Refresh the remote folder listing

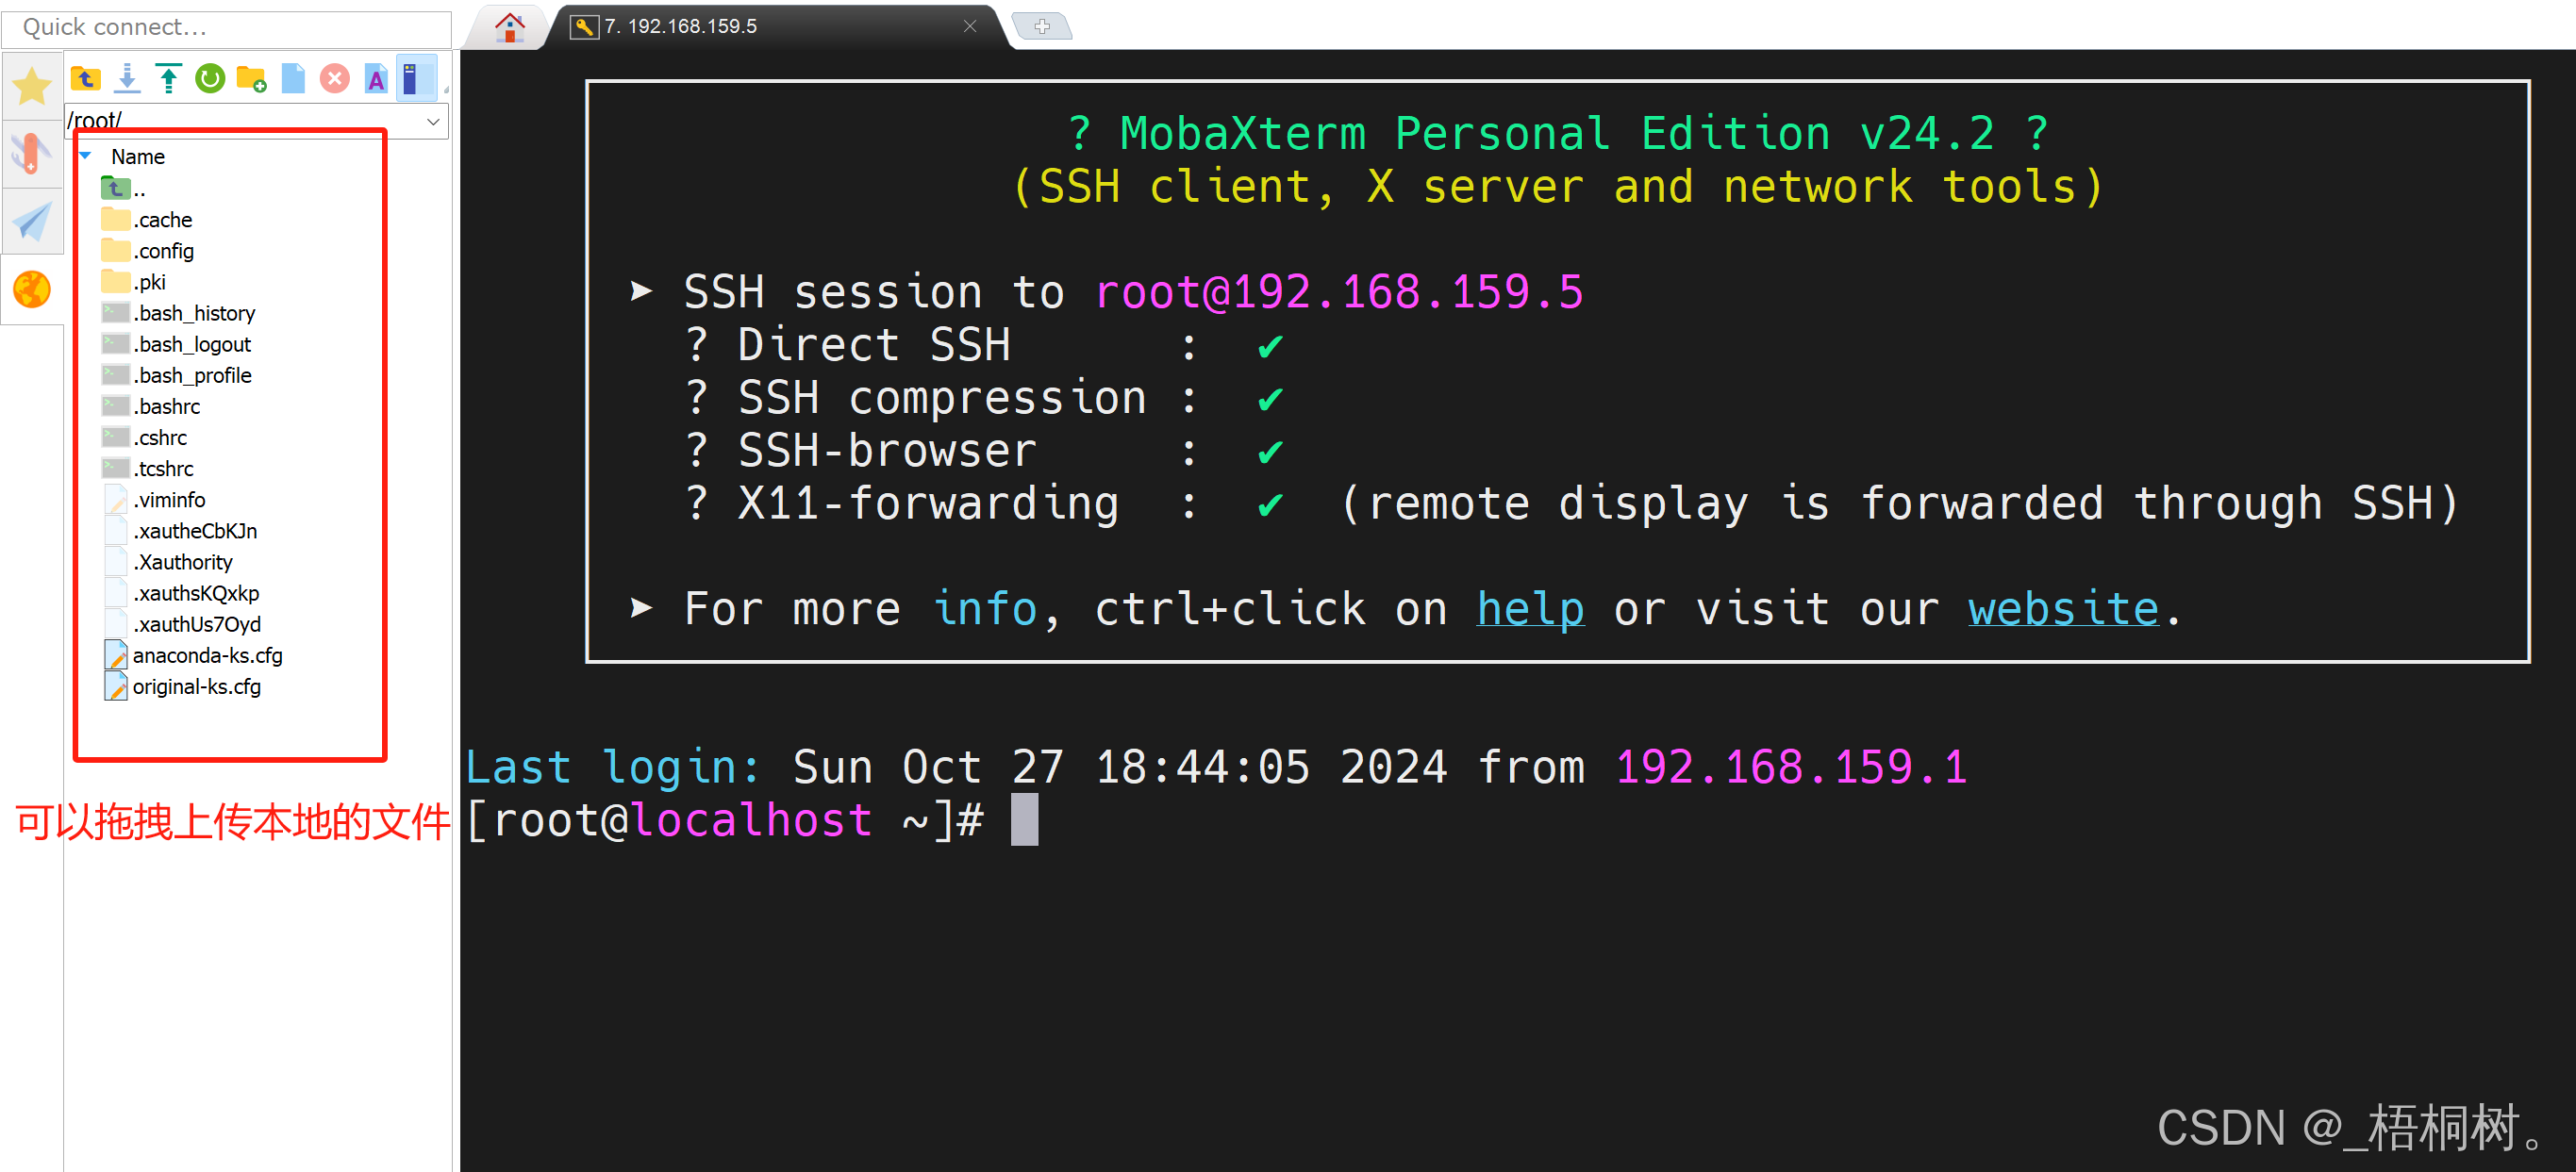pyautogui.click(x=210, y=78)
